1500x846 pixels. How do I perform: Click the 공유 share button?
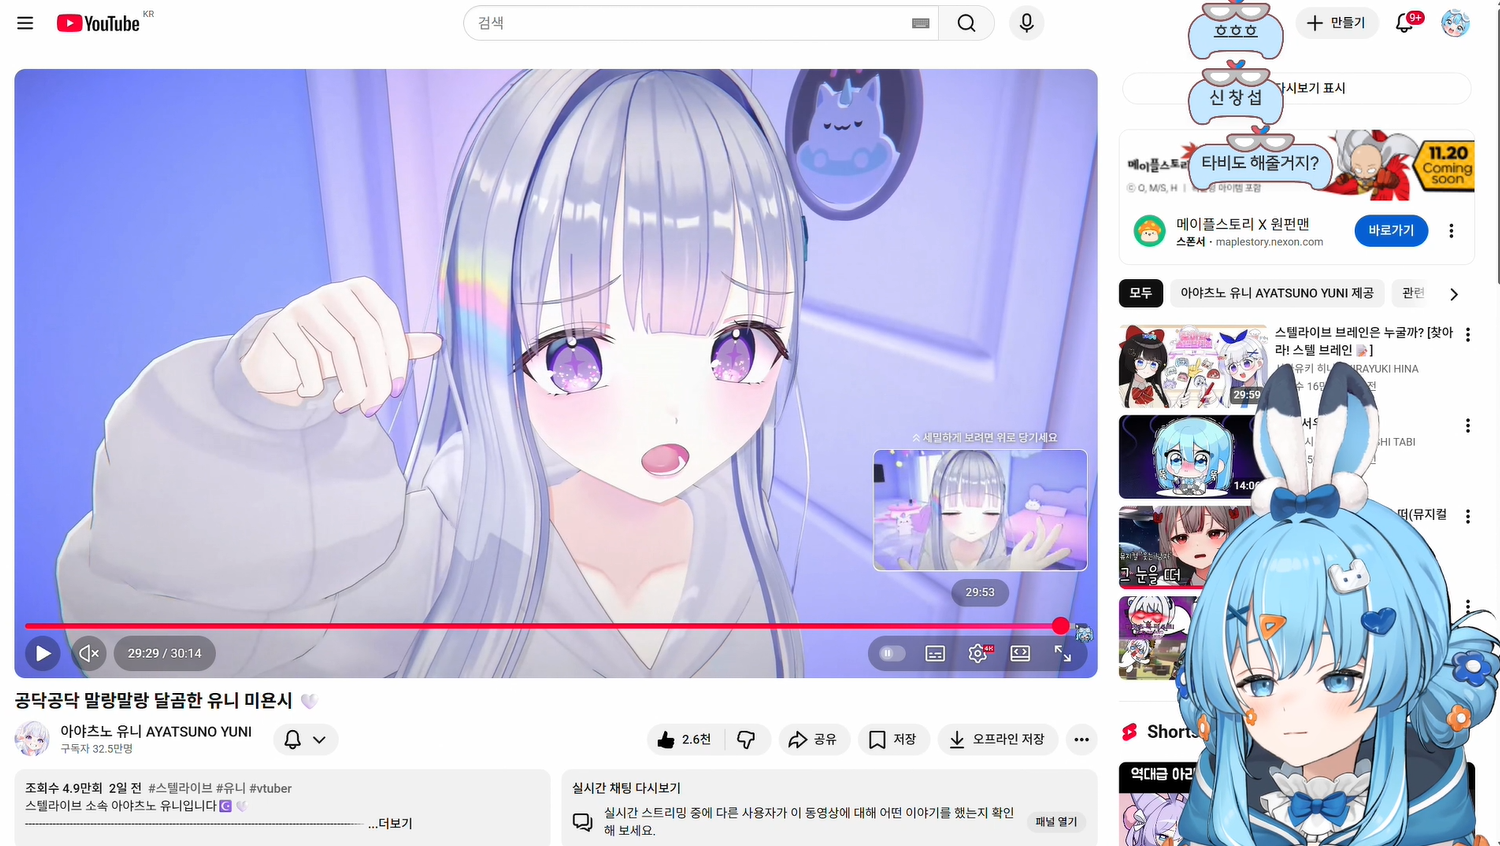(x=812, y=739)
